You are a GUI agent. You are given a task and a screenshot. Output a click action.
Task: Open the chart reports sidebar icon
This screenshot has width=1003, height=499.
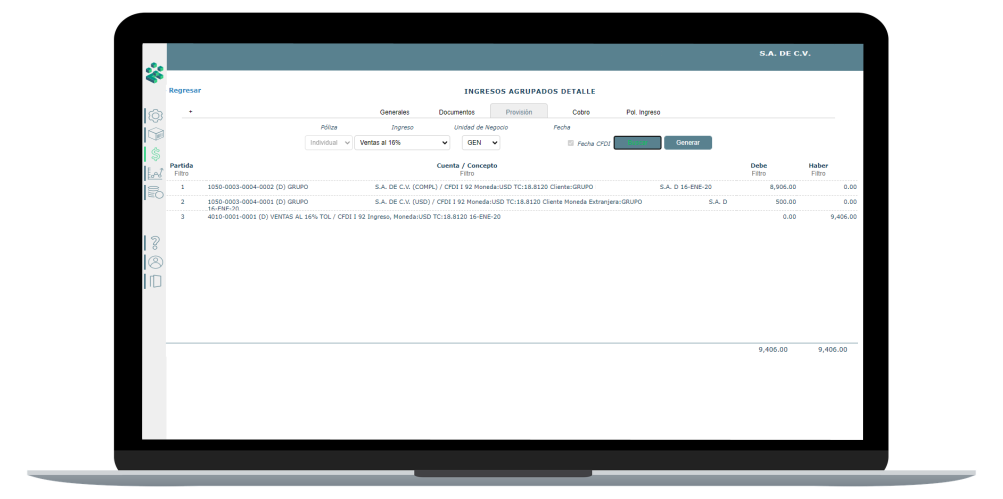click(x=155, y=174)
